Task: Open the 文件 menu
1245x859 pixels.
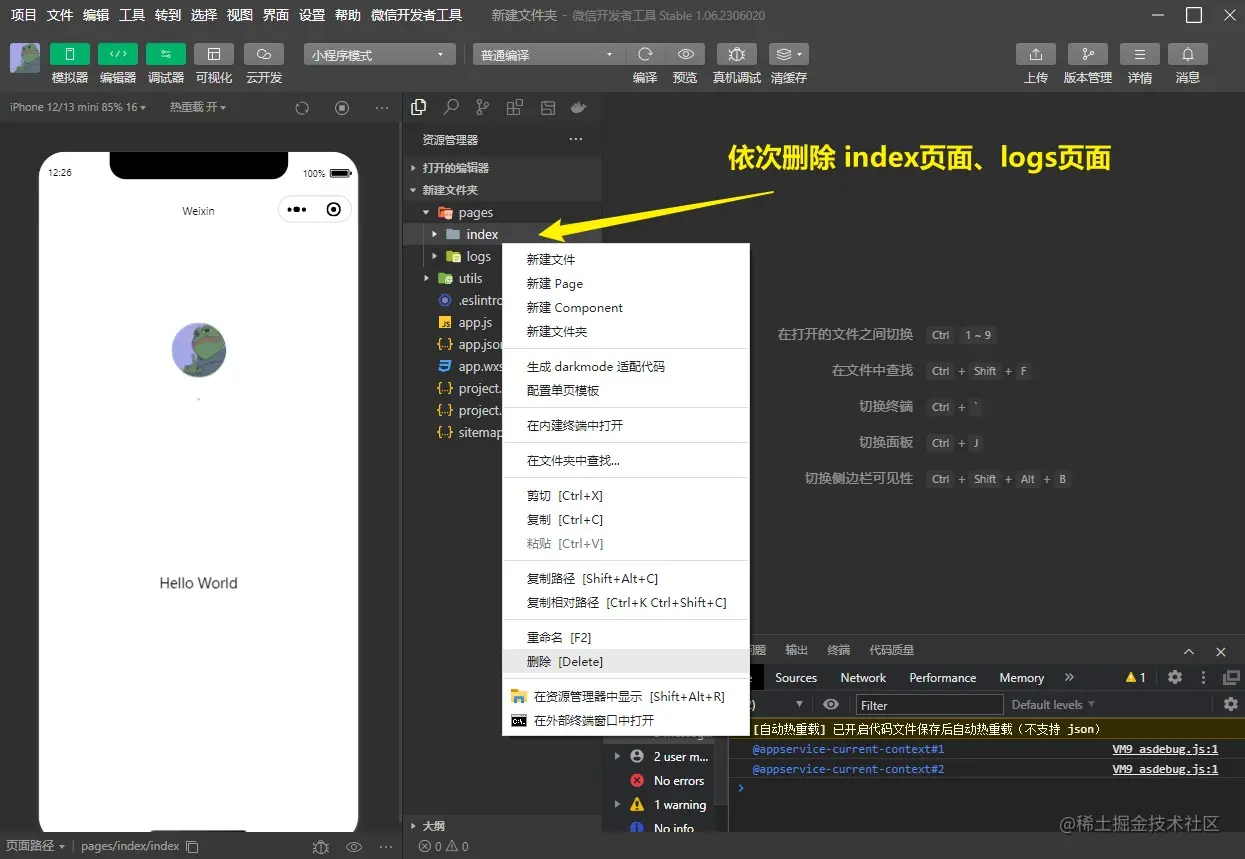Action: pos(60,15)
